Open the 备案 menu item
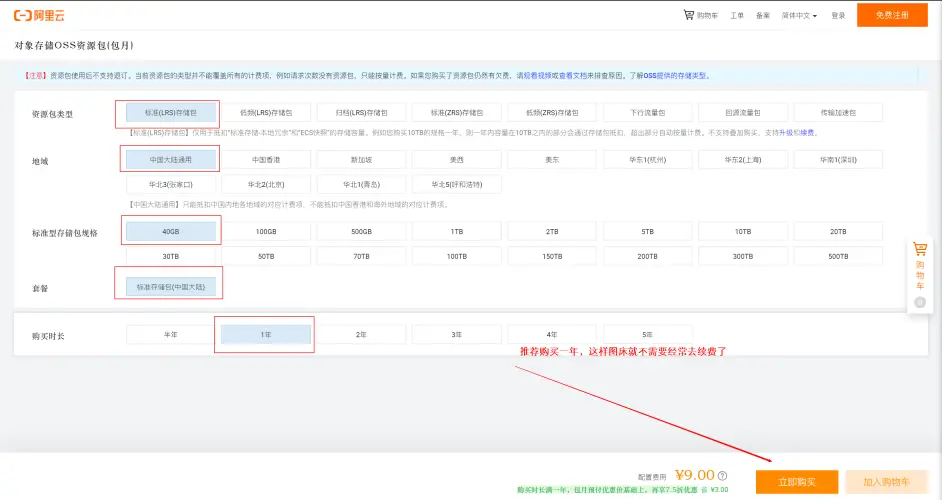The height and width of the screenshot is (500, 942). click(763, 16)
